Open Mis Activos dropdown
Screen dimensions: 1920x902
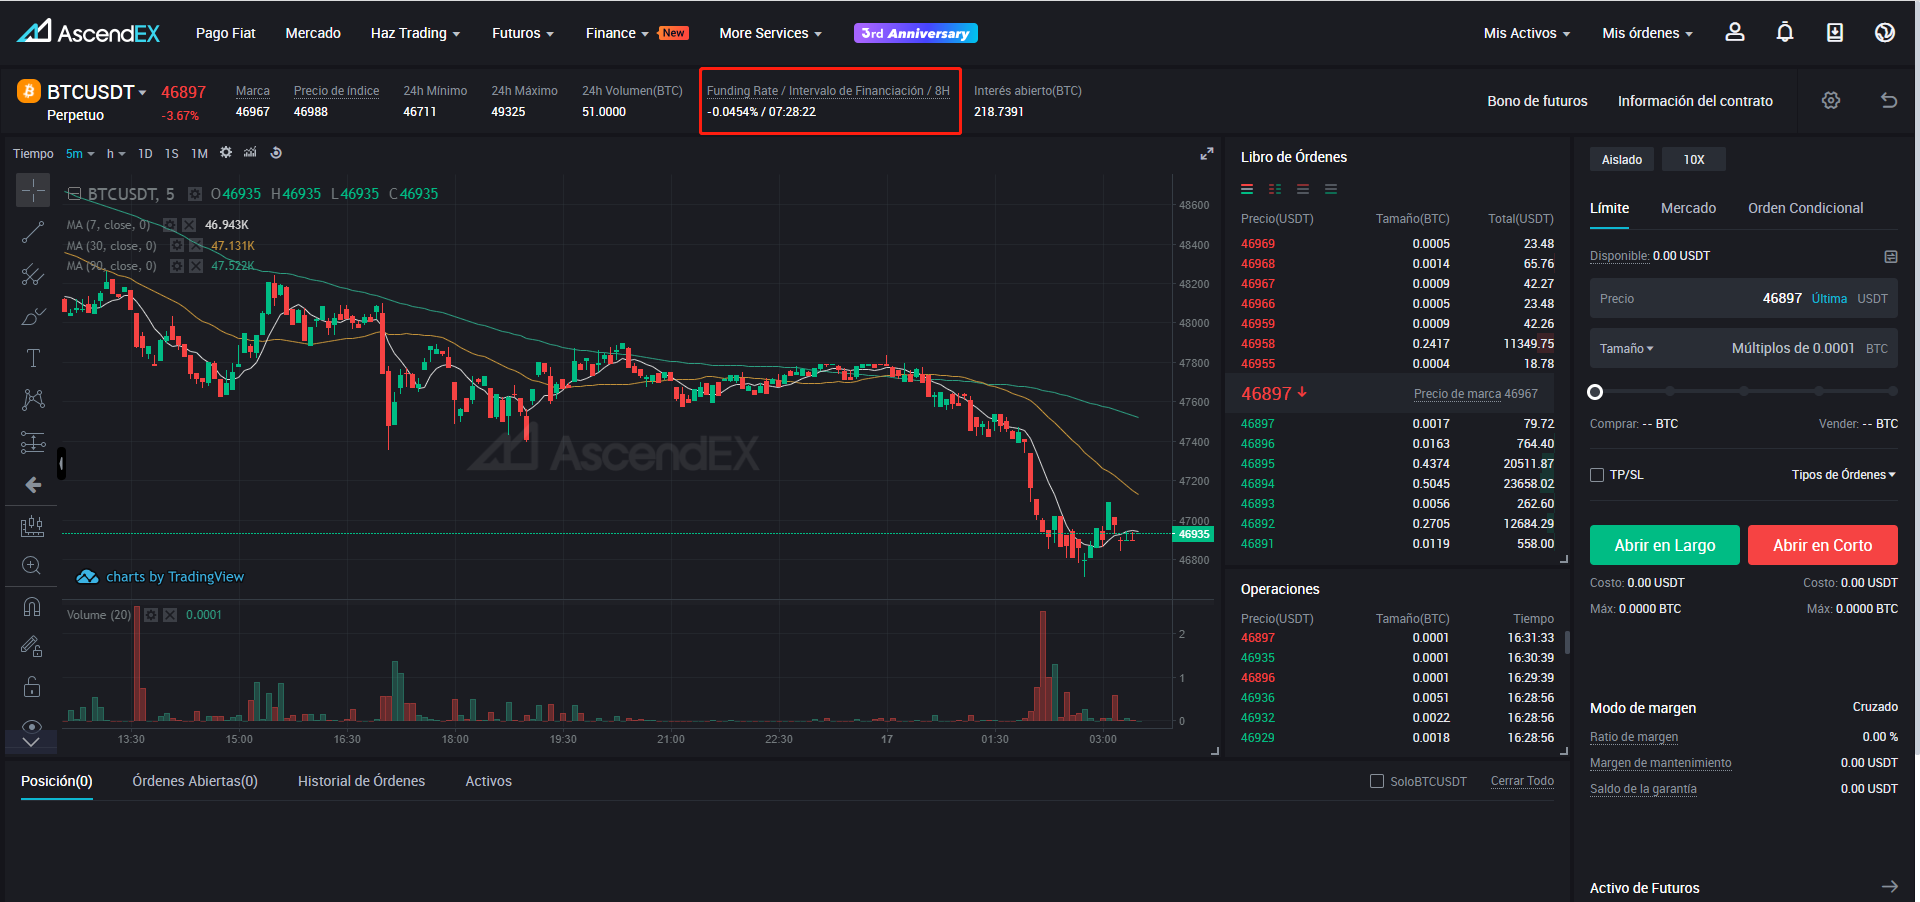[x=1527, y=33]
